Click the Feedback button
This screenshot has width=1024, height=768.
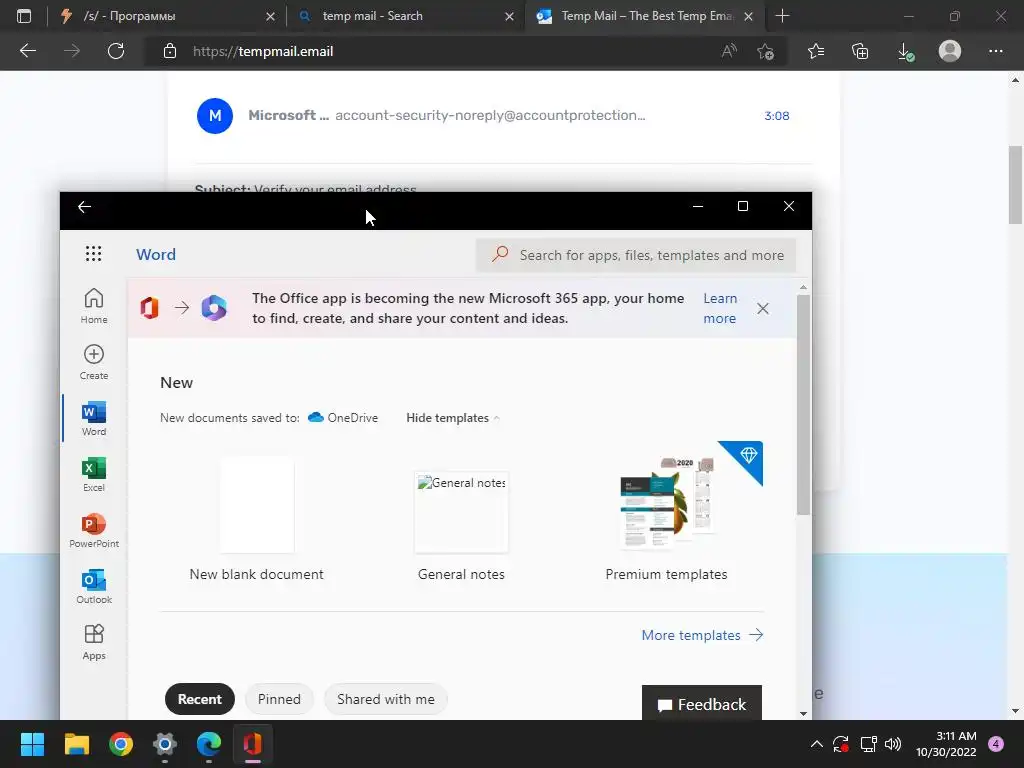pos(702,704)
